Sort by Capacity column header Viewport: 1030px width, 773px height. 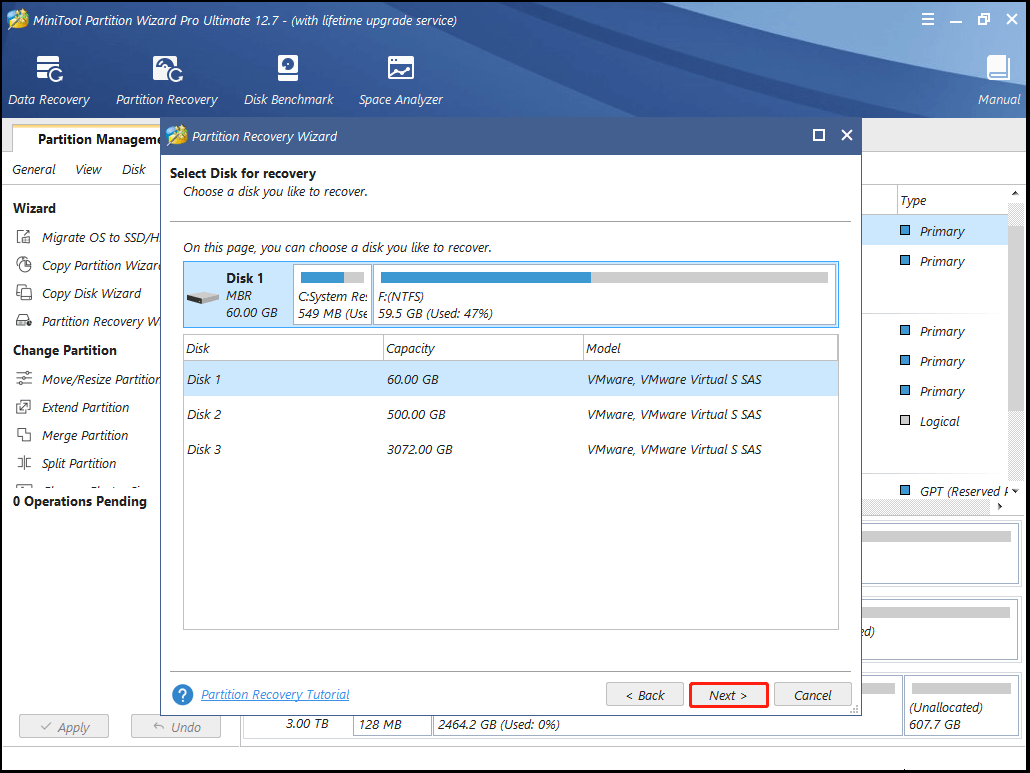pyautogui.click(x=483, y=348)
